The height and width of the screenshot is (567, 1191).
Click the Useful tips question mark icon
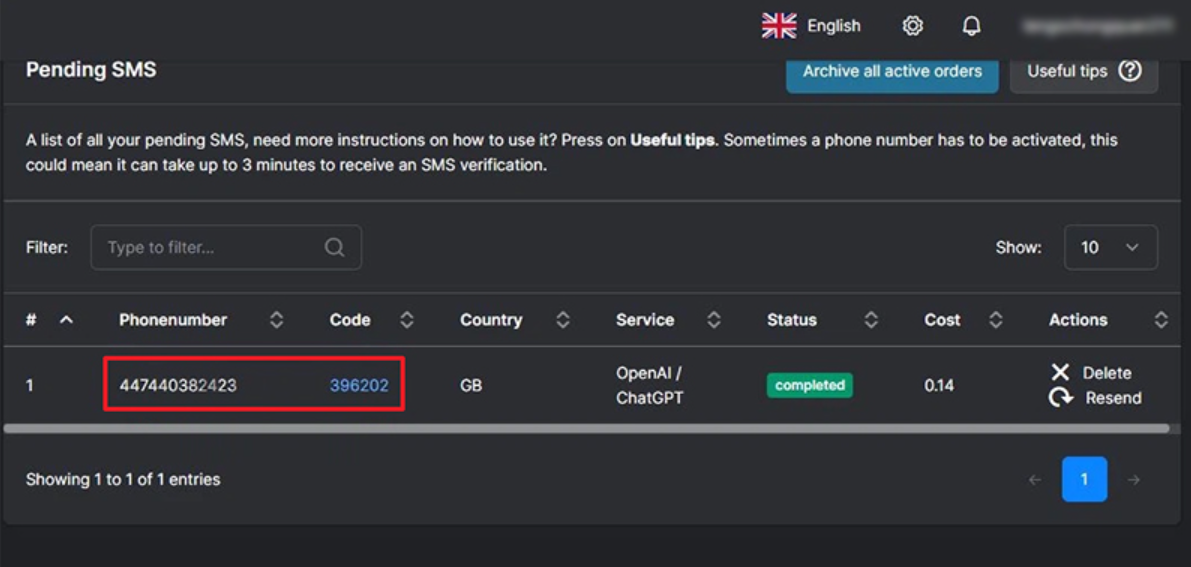1130,71
